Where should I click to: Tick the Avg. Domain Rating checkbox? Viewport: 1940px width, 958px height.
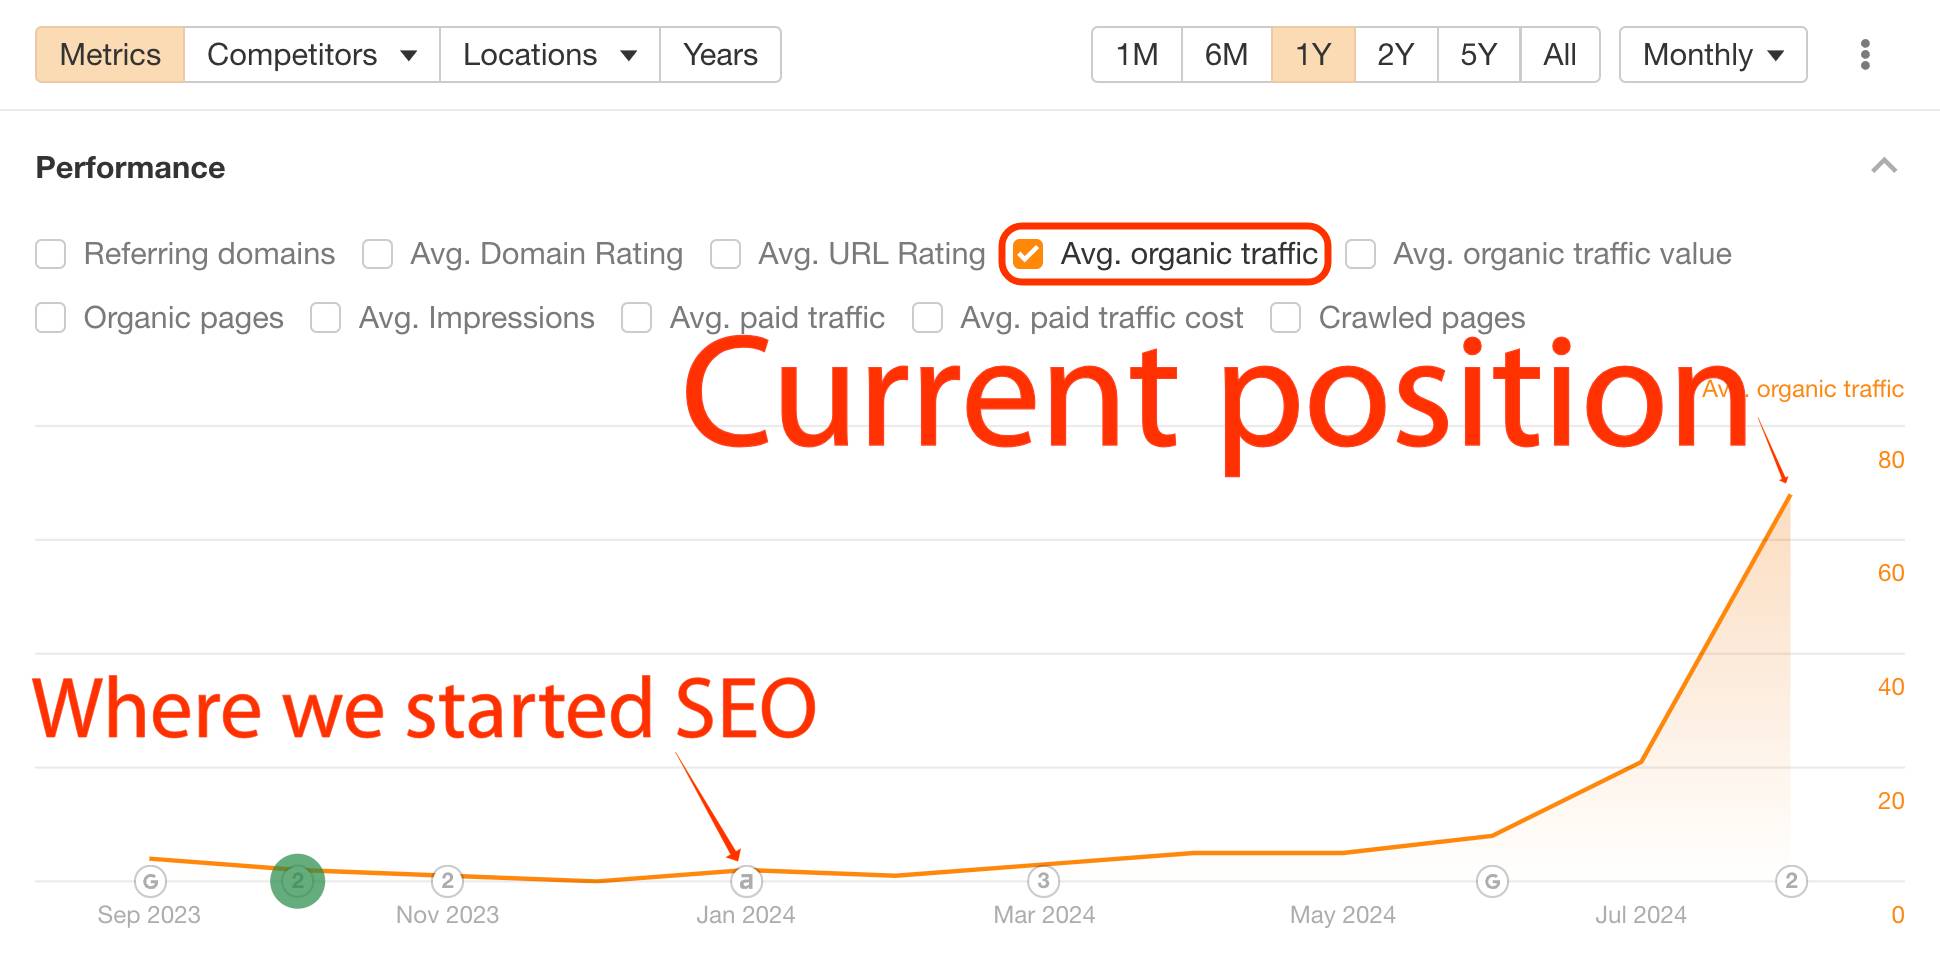(x=378, y=254)
